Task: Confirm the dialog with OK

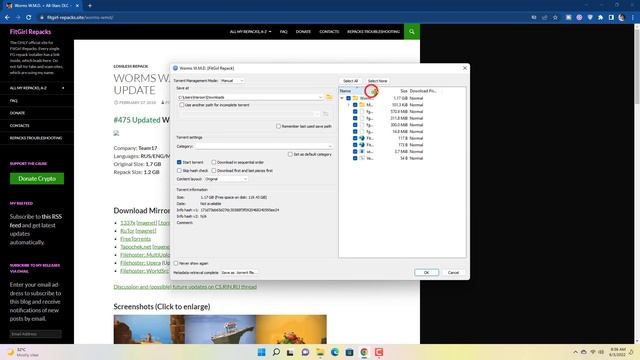Action: (x=427, y=272)
